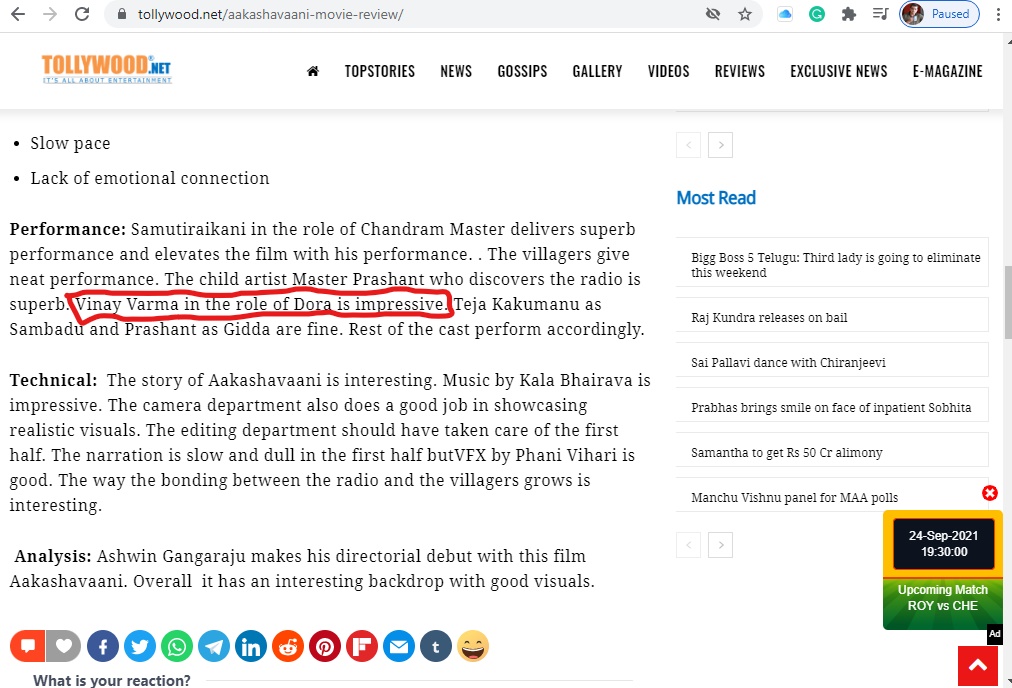
Task: Click the laughing emoji reaction icon
Action: pos(473,646)
